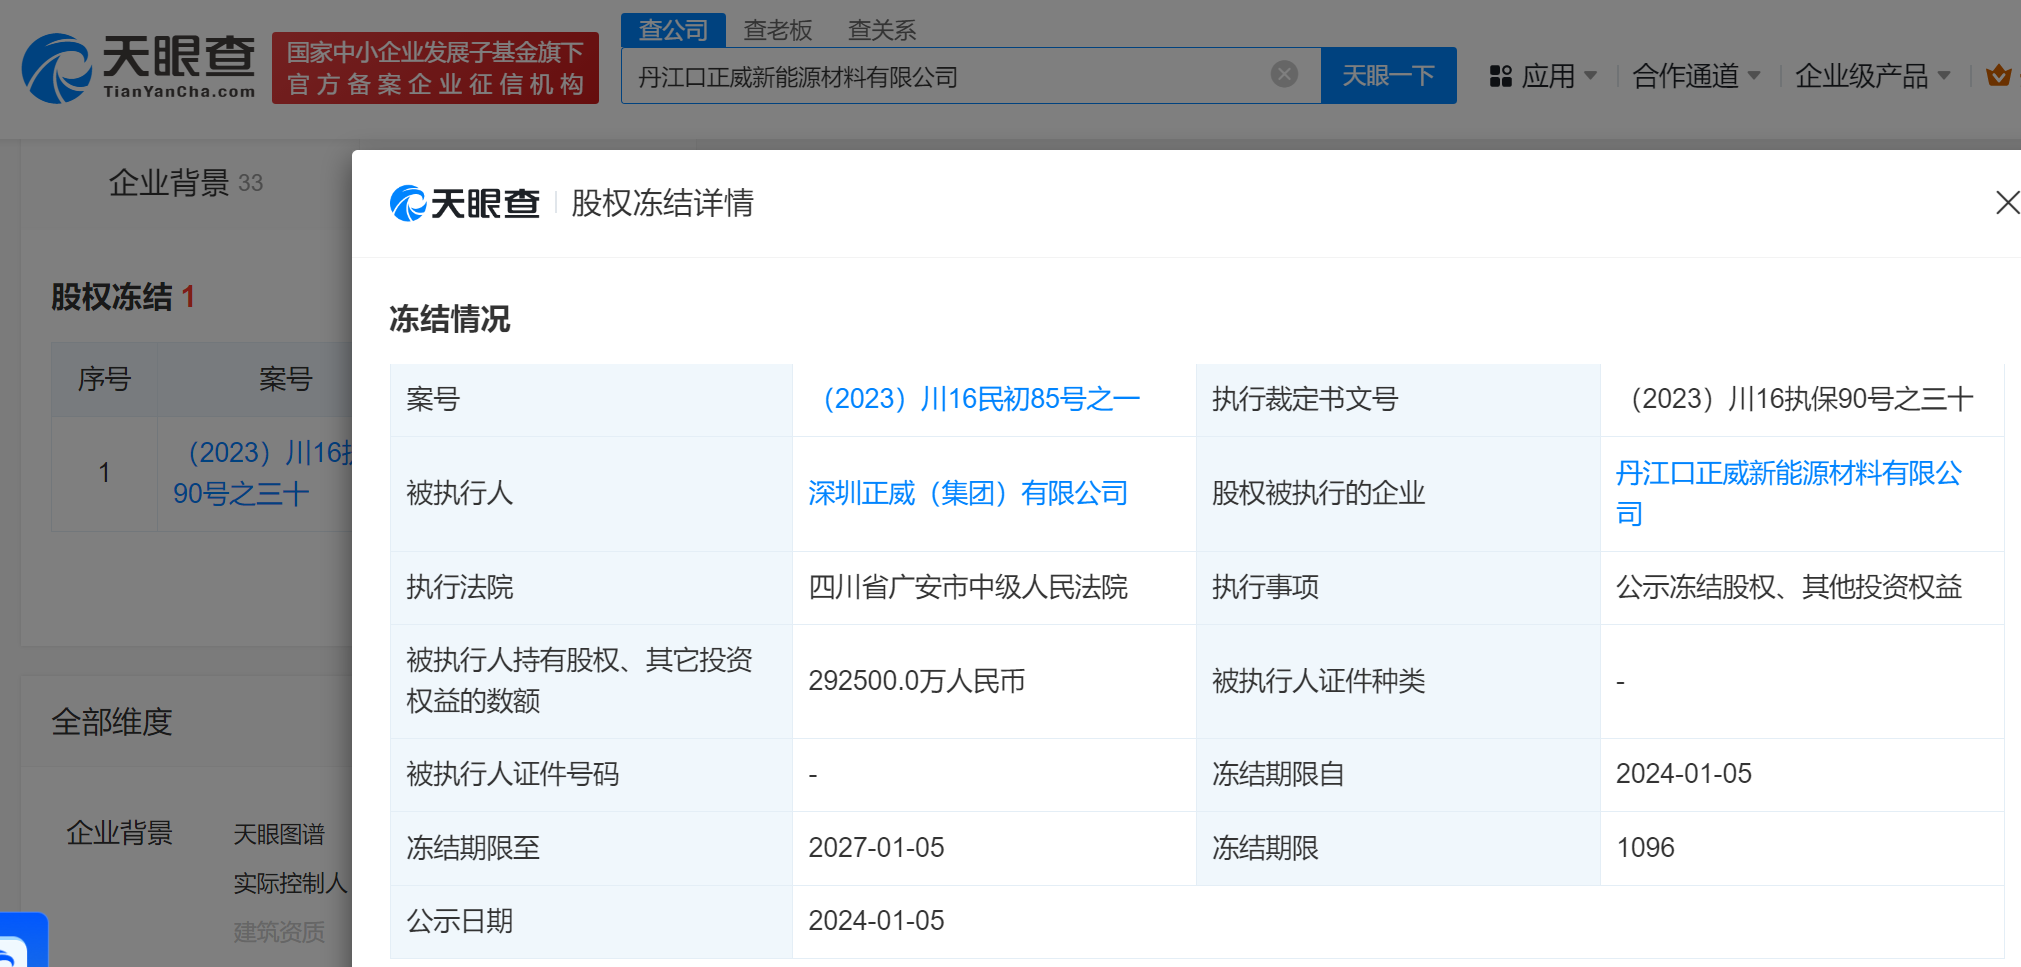2021x967 pixels.
Task: Open 深圳正威（集团）有限公司 company link
Action: coord(968,493)
